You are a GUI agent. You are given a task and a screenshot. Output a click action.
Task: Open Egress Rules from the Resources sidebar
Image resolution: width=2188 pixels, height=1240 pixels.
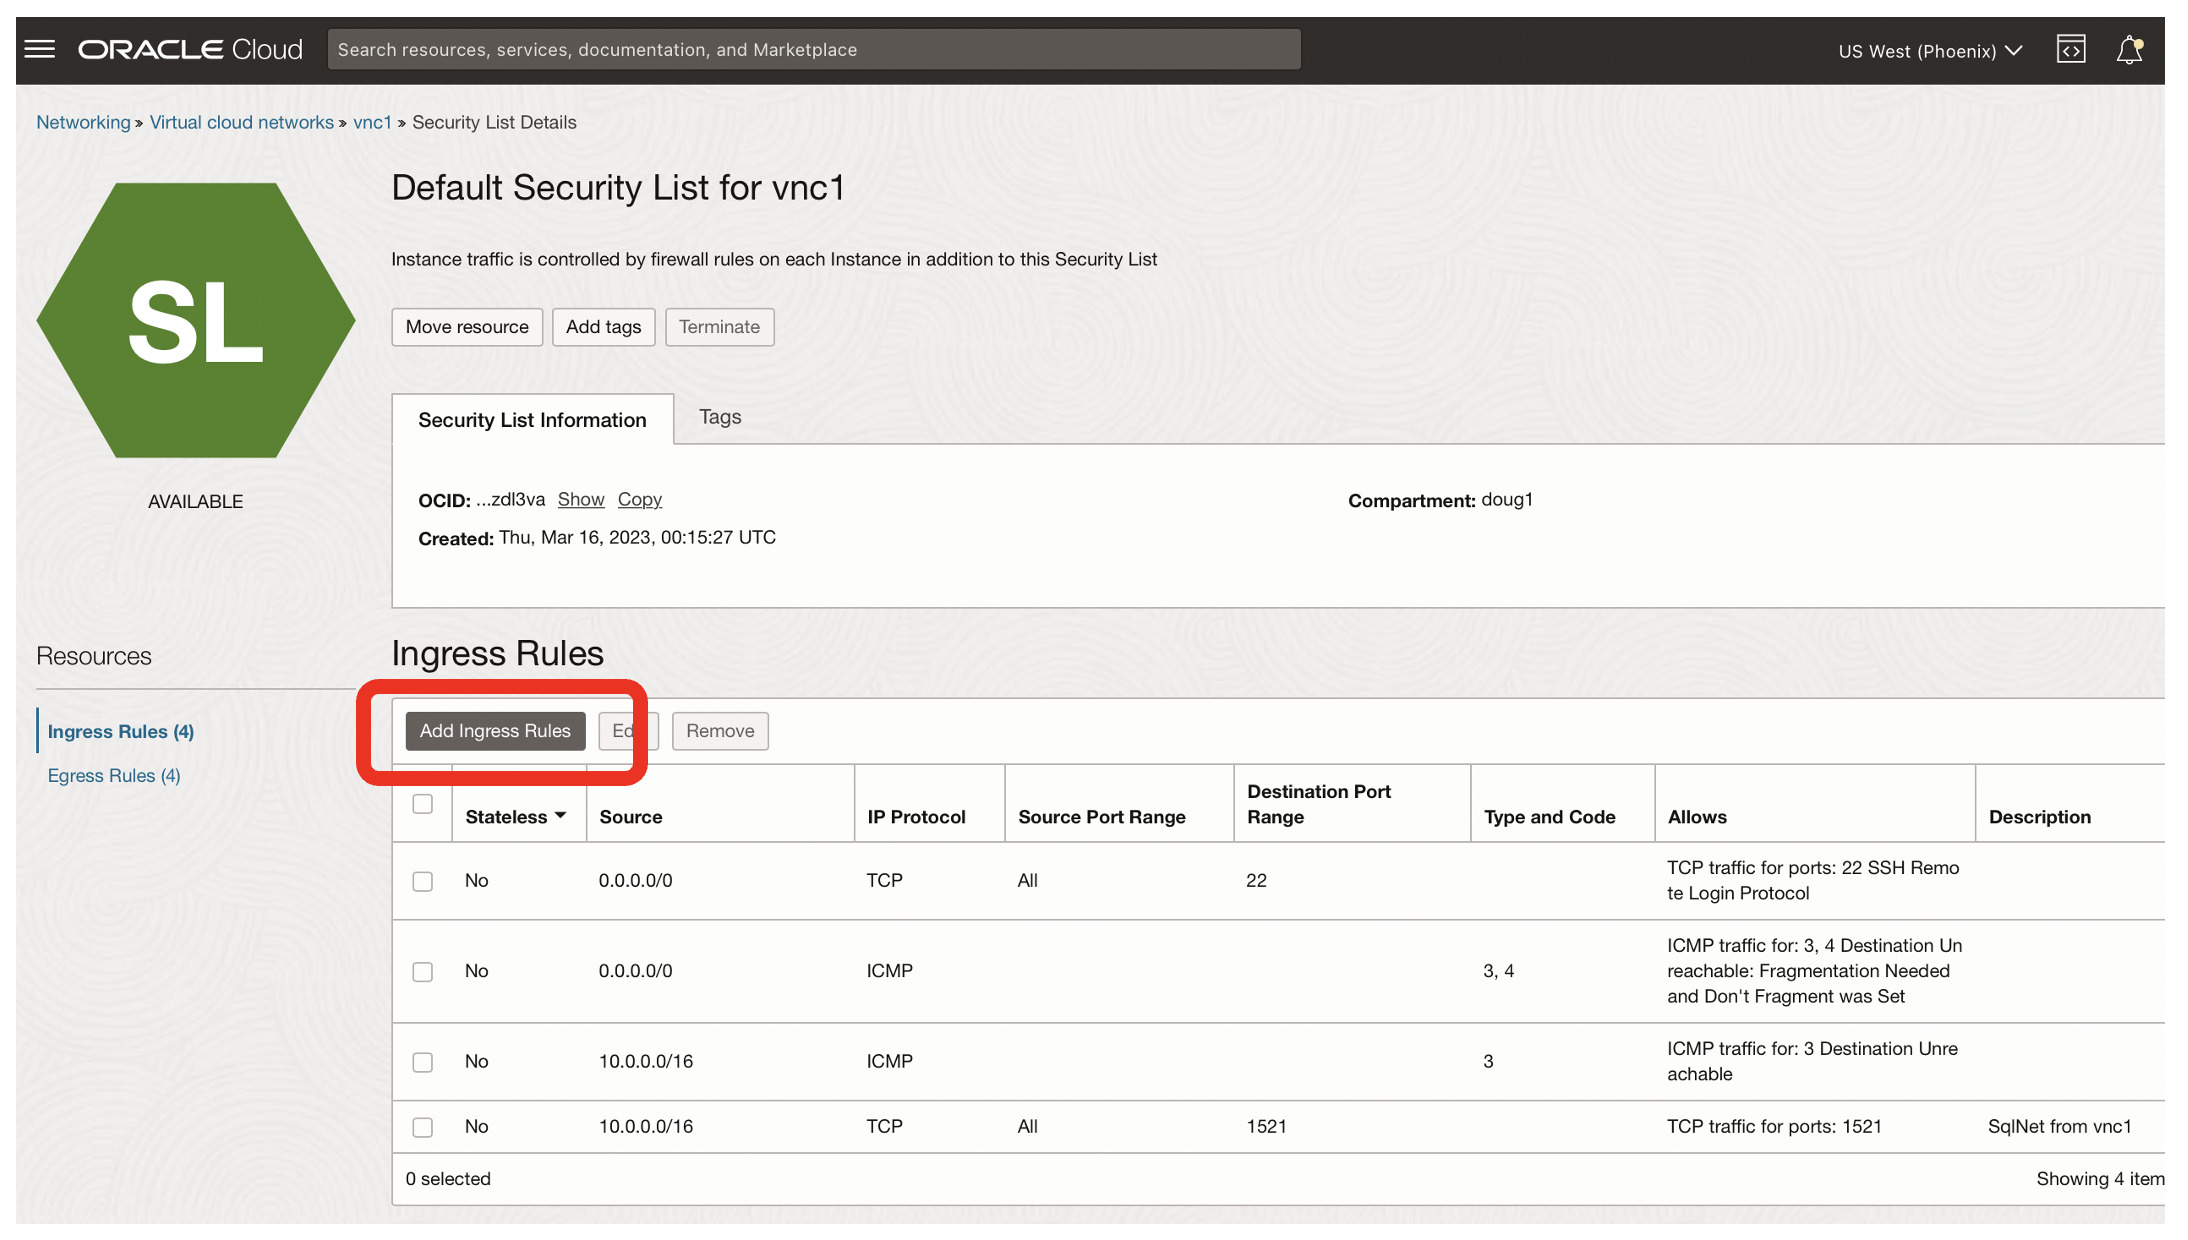tap(113, 775)
